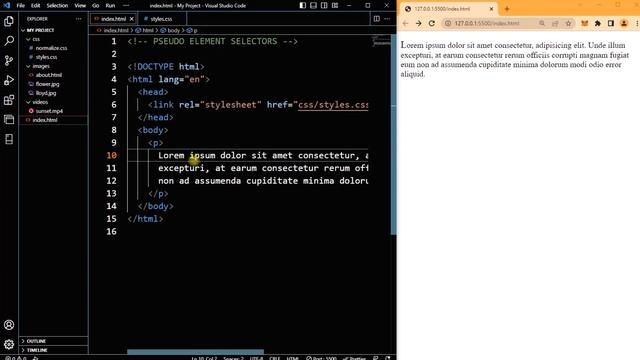
Task: Change language mode via HTML status item
Action: point(293,358)
